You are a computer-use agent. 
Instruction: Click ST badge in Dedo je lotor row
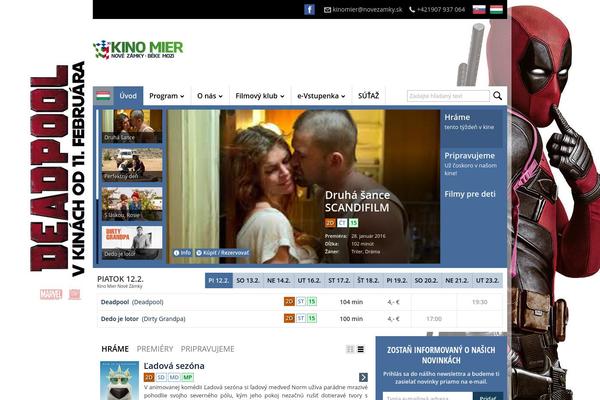click(x=301, y=318)
